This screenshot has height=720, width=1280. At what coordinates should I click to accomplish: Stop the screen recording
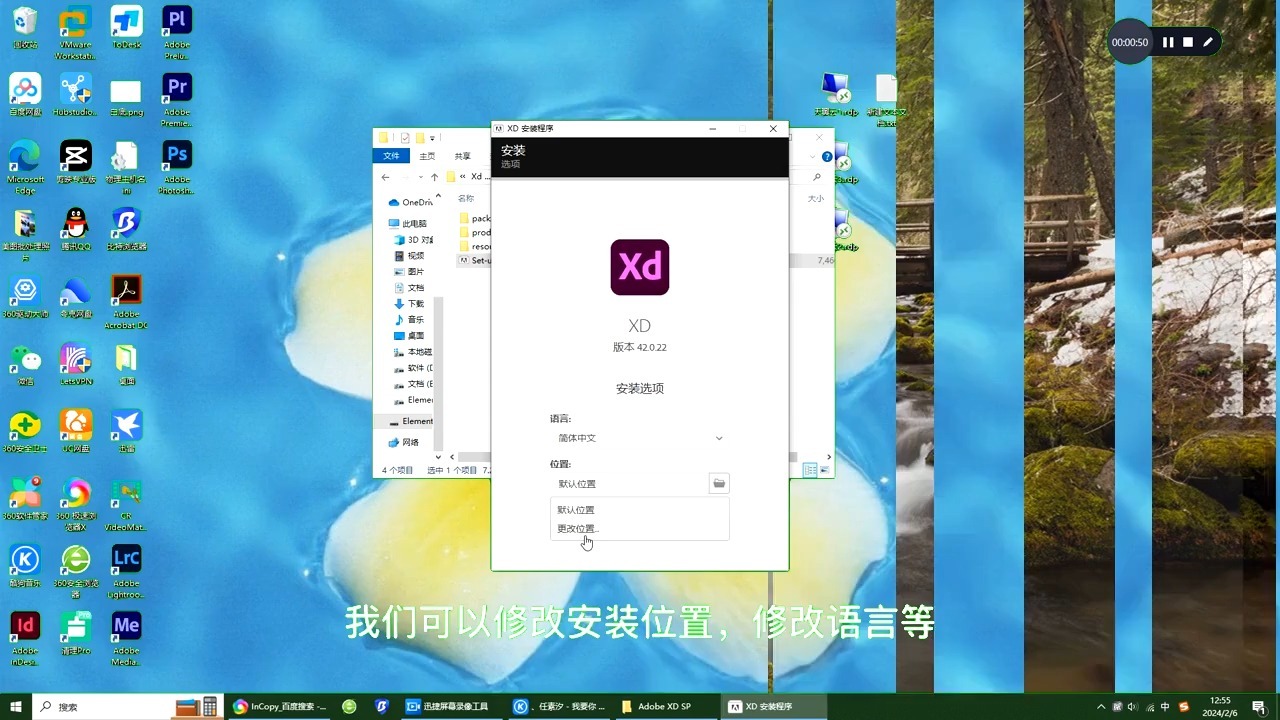pos(1188,42)
